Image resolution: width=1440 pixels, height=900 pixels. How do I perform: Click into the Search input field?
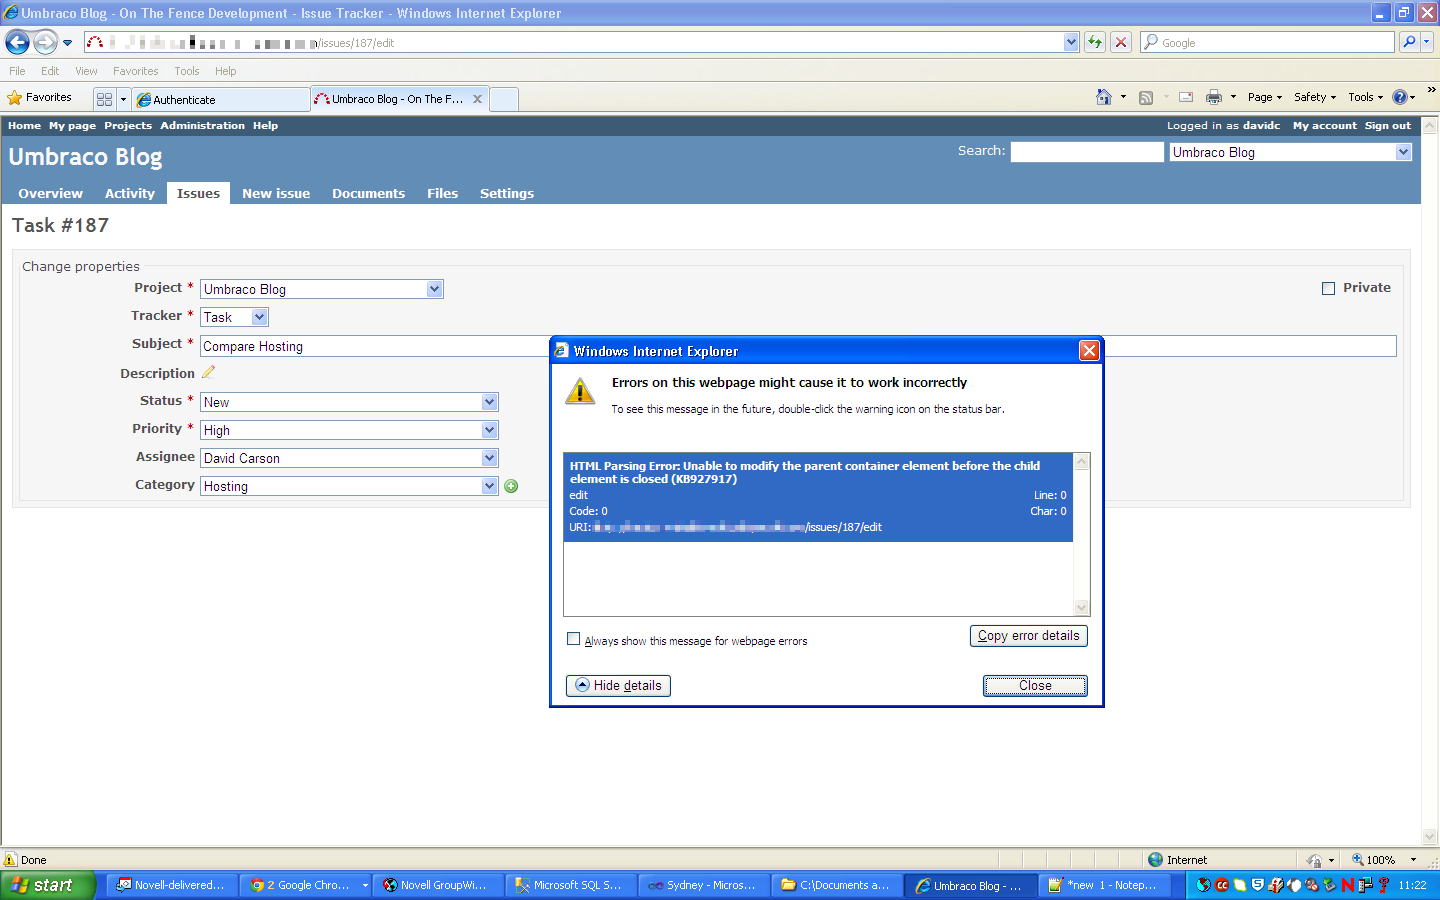tap(1087, 152)
